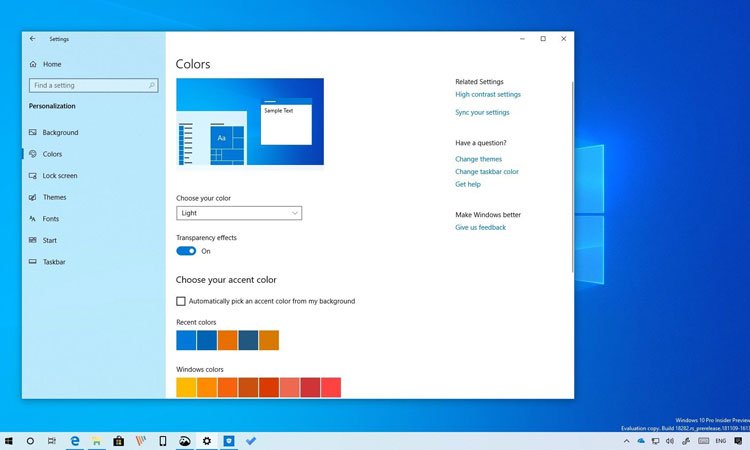
Task: Show hidden icons in the system tray
Action: (x=627, y=440)
